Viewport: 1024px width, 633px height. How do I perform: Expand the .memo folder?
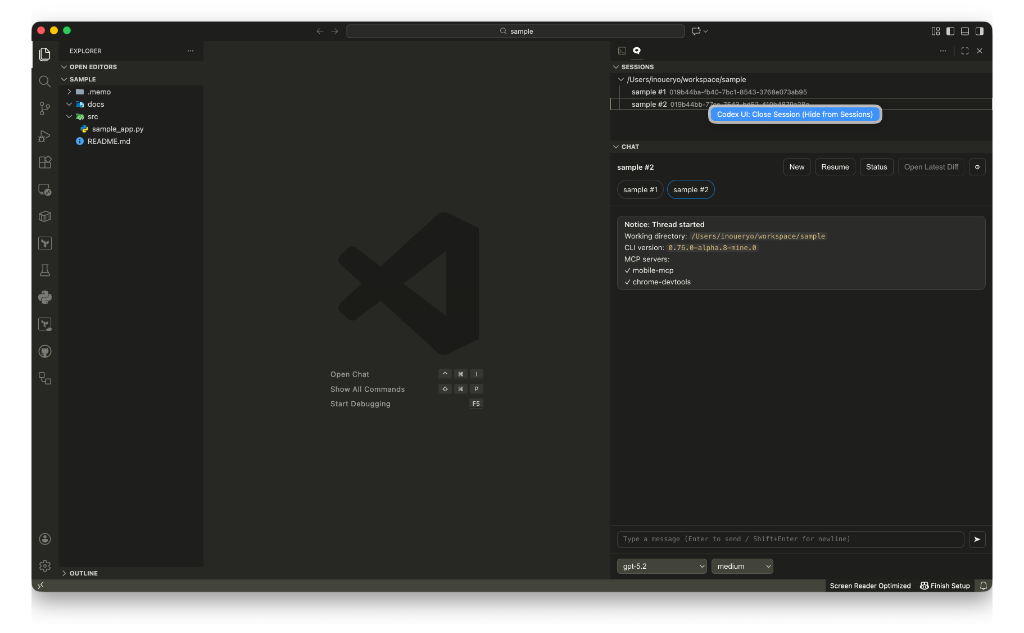[x=98, y=92]
